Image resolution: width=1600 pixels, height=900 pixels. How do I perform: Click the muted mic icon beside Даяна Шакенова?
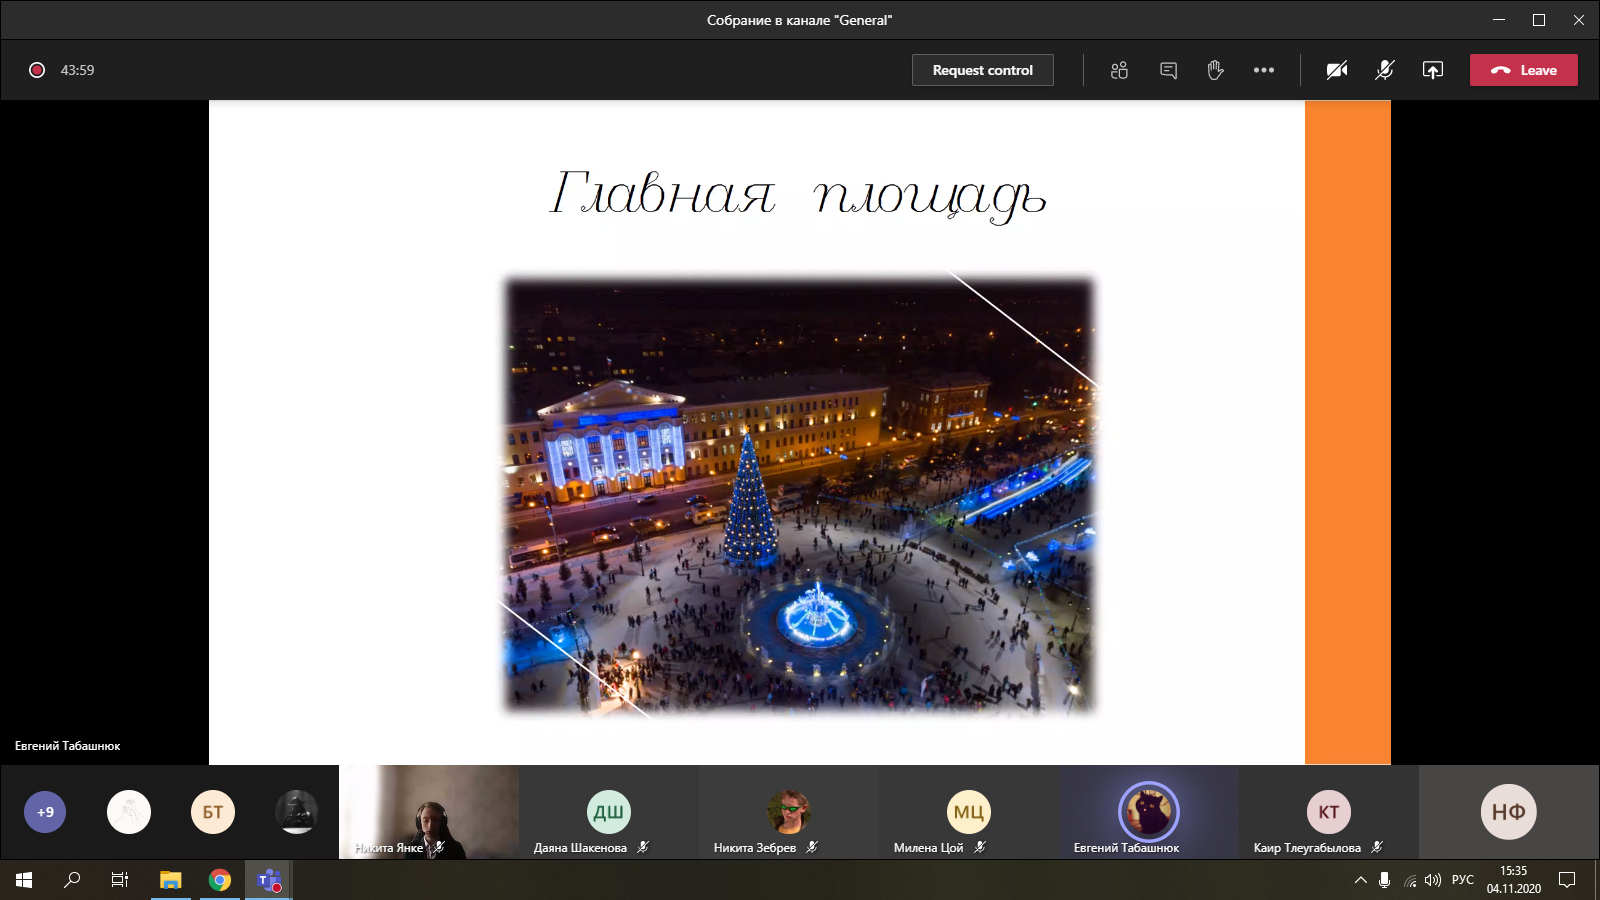coord(643,847)
